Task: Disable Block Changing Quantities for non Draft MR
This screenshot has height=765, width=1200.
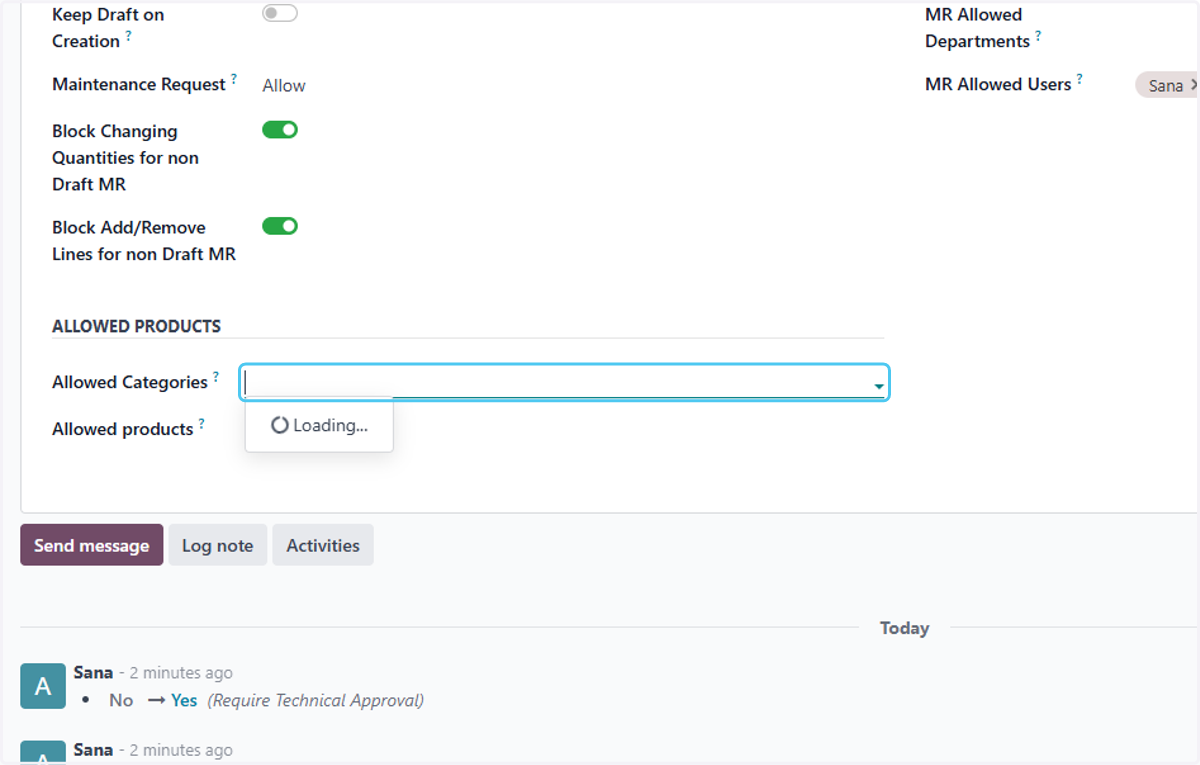Action: 280,130
